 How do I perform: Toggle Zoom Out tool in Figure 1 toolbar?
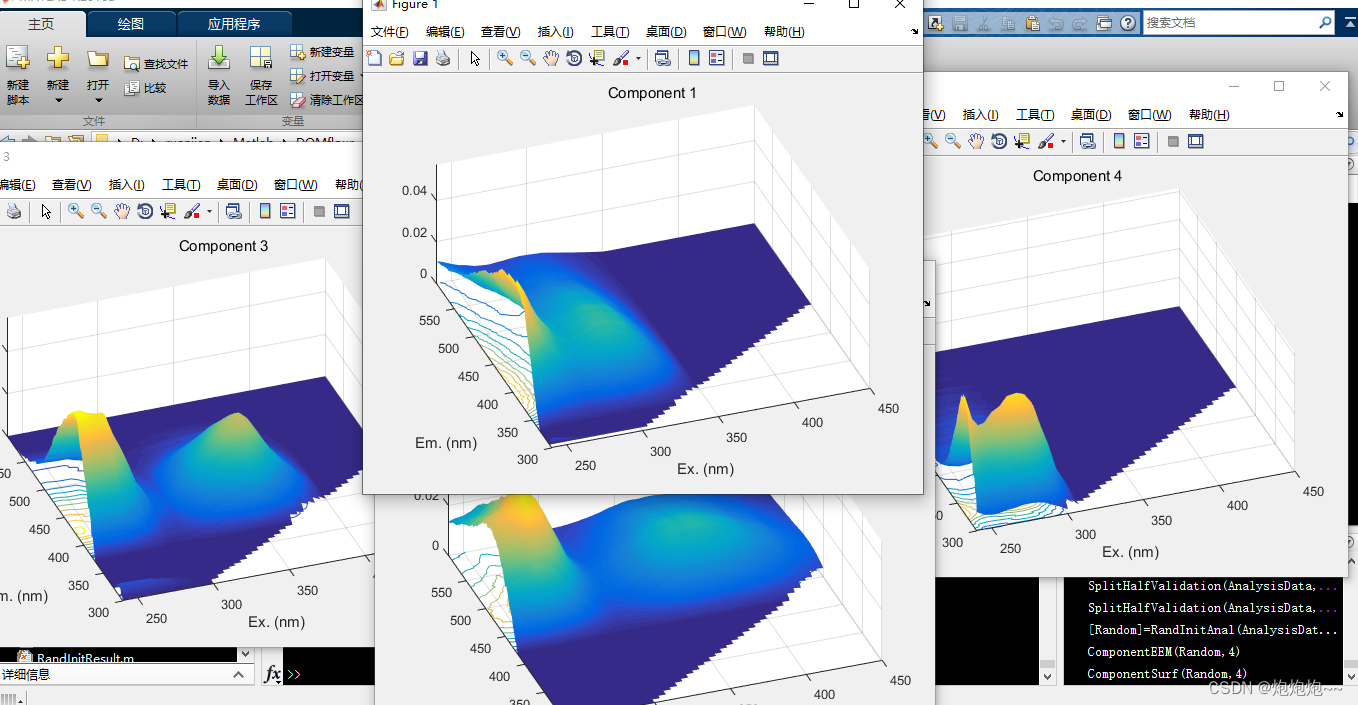pos(528,59)
